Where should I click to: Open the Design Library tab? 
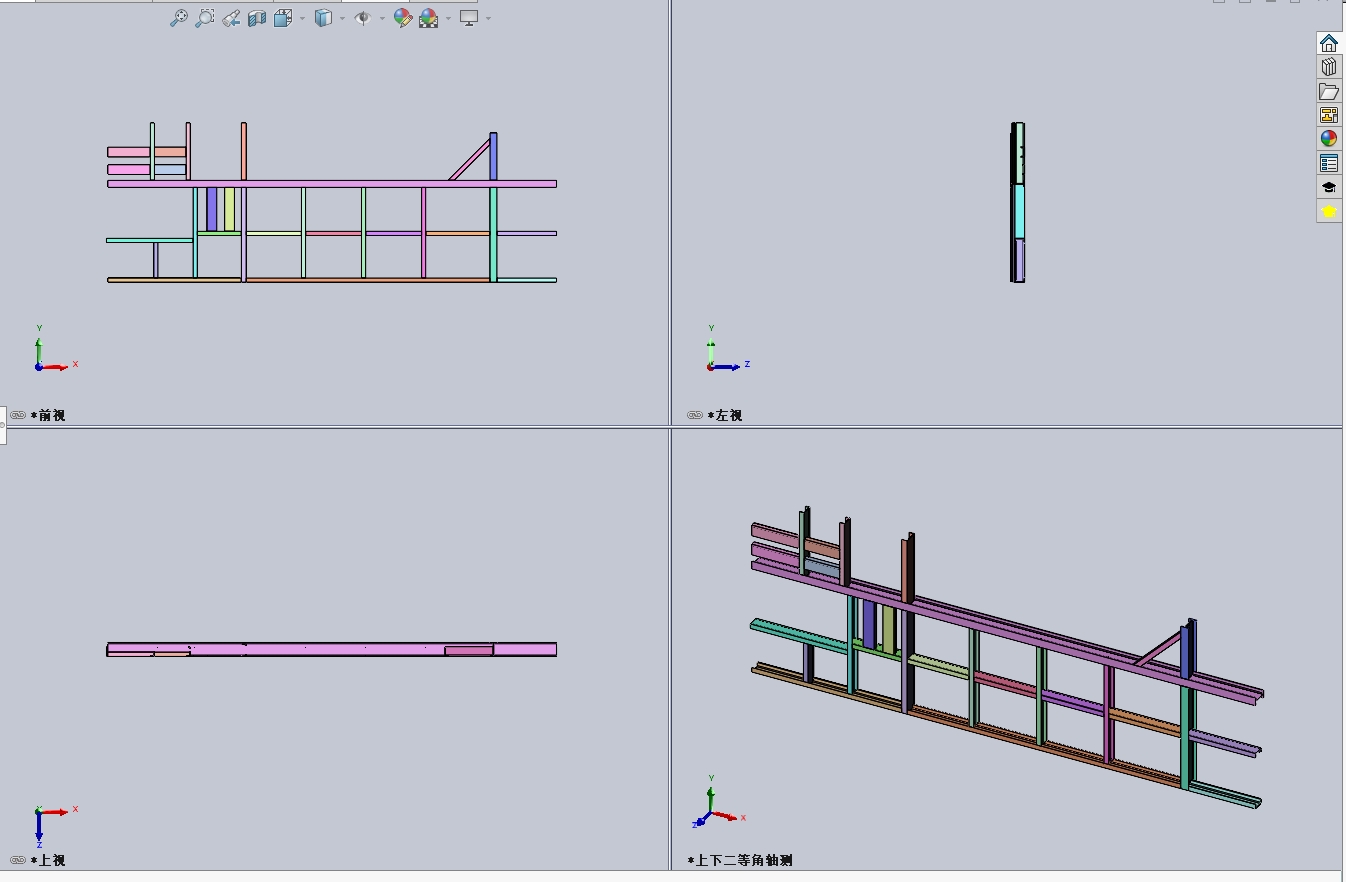point(1329,66)
